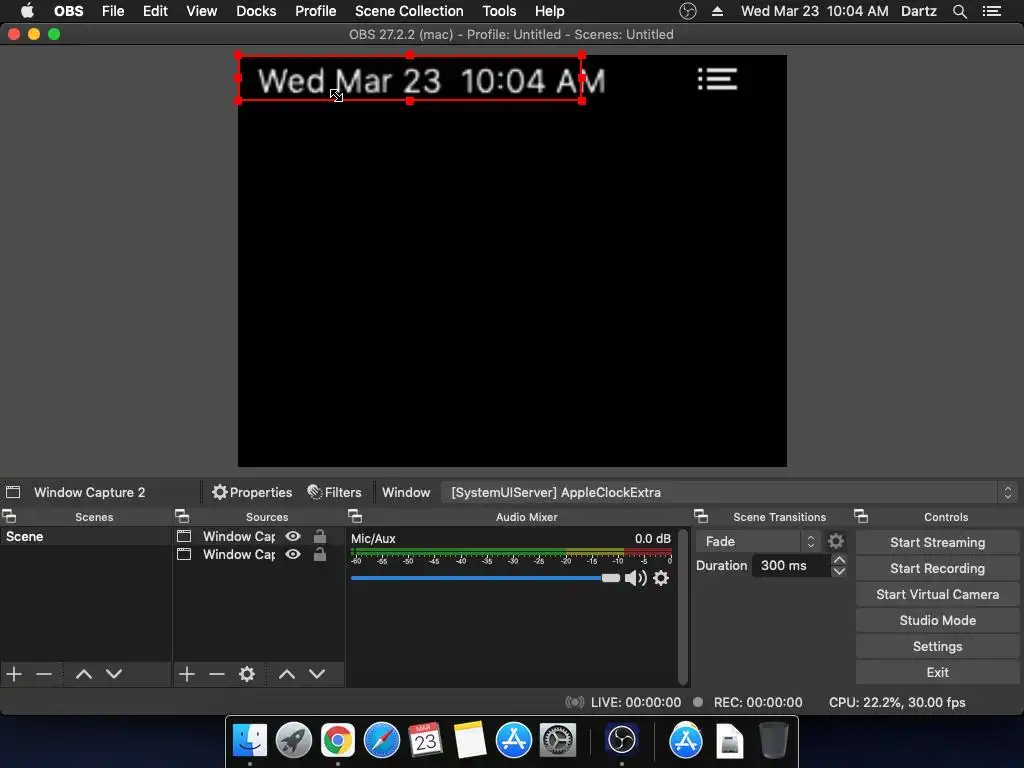The image size is (1024, 768).
Task: Increase transition duration with up arrow
Action: click(x=839, y=560)
